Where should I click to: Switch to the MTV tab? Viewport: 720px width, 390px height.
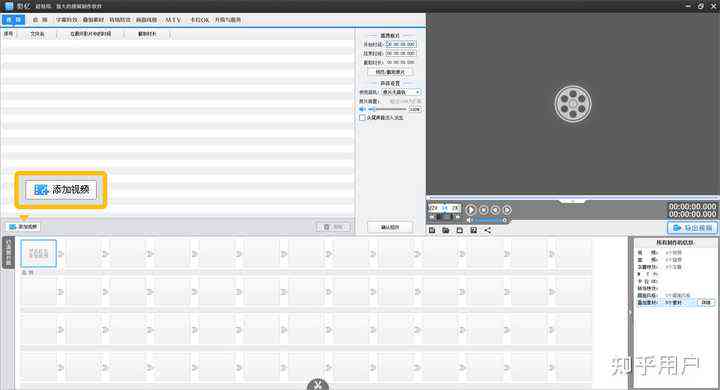point(173,20)
